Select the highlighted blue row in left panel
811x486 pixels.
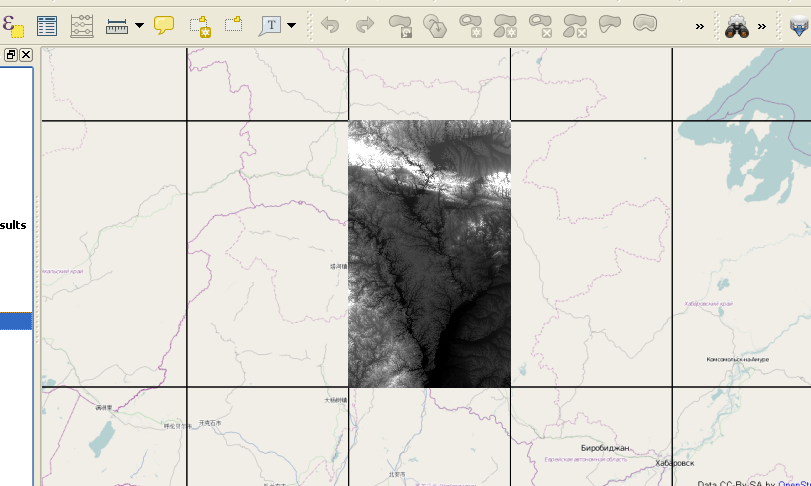tap(16, 321)
